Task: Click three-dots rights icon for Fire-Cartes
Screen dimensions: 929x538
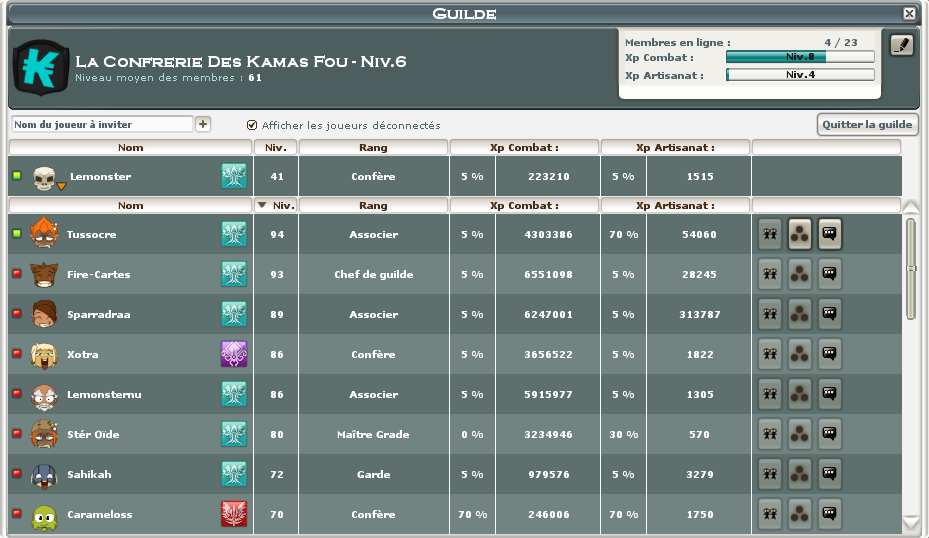Action: click(799, 274)
